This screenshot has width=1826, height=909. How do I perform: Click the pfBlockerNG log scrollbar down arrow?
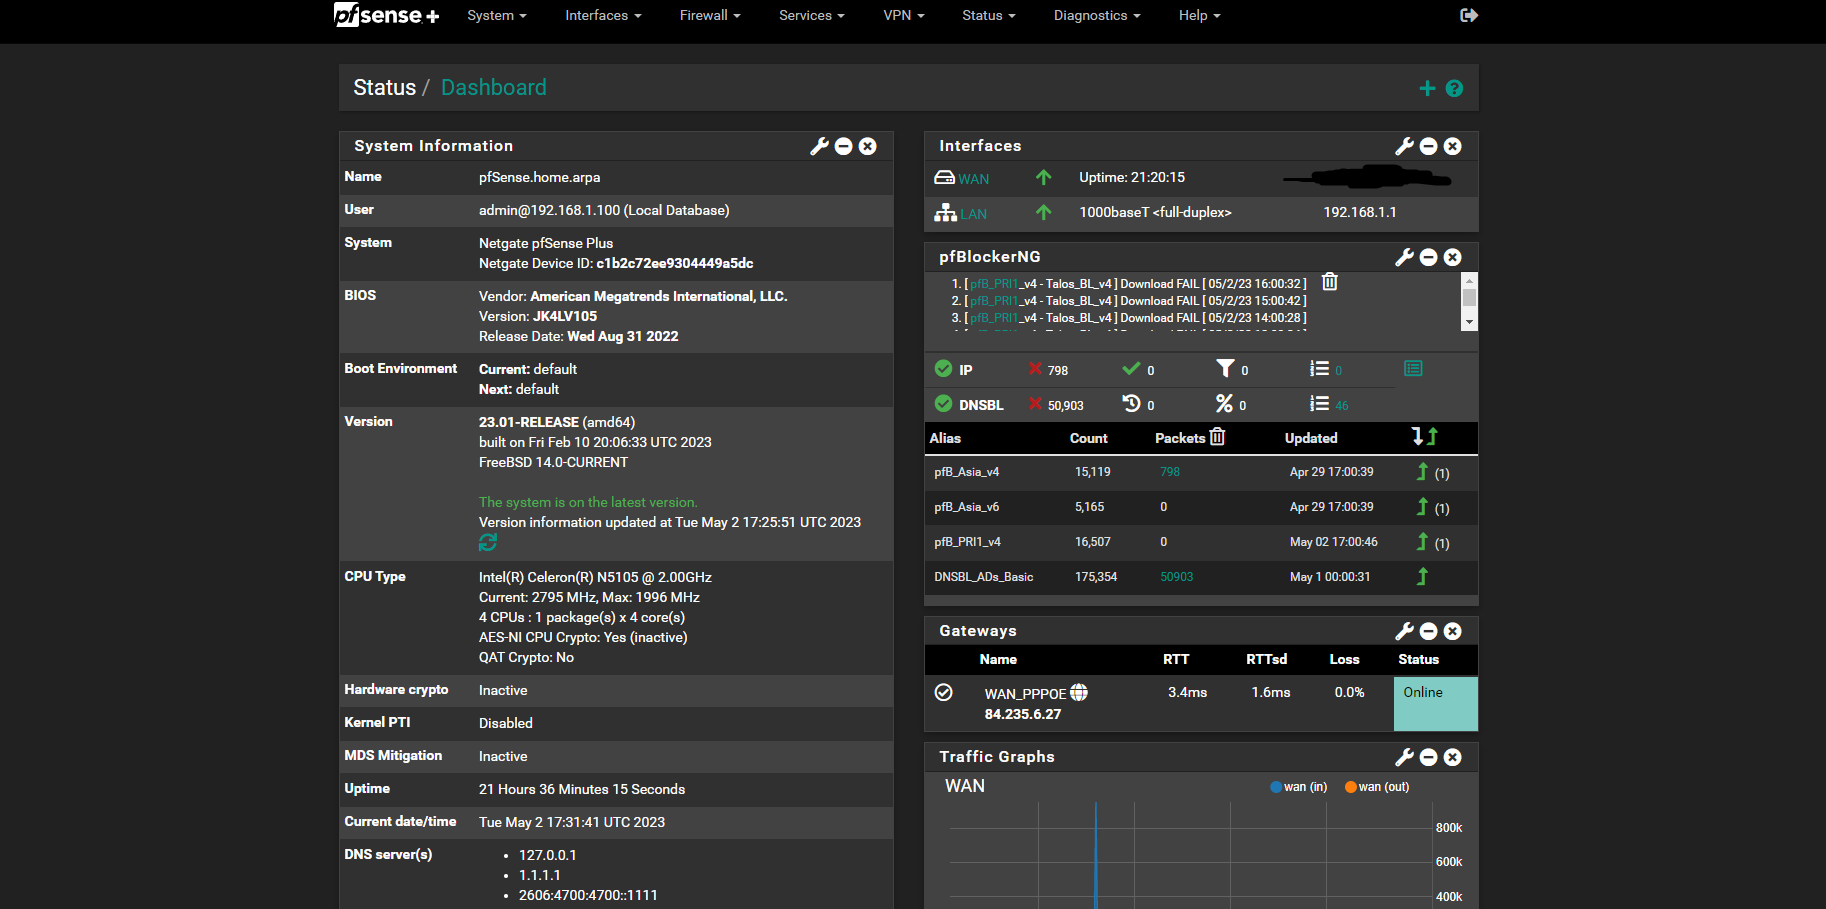point(1469,322)
